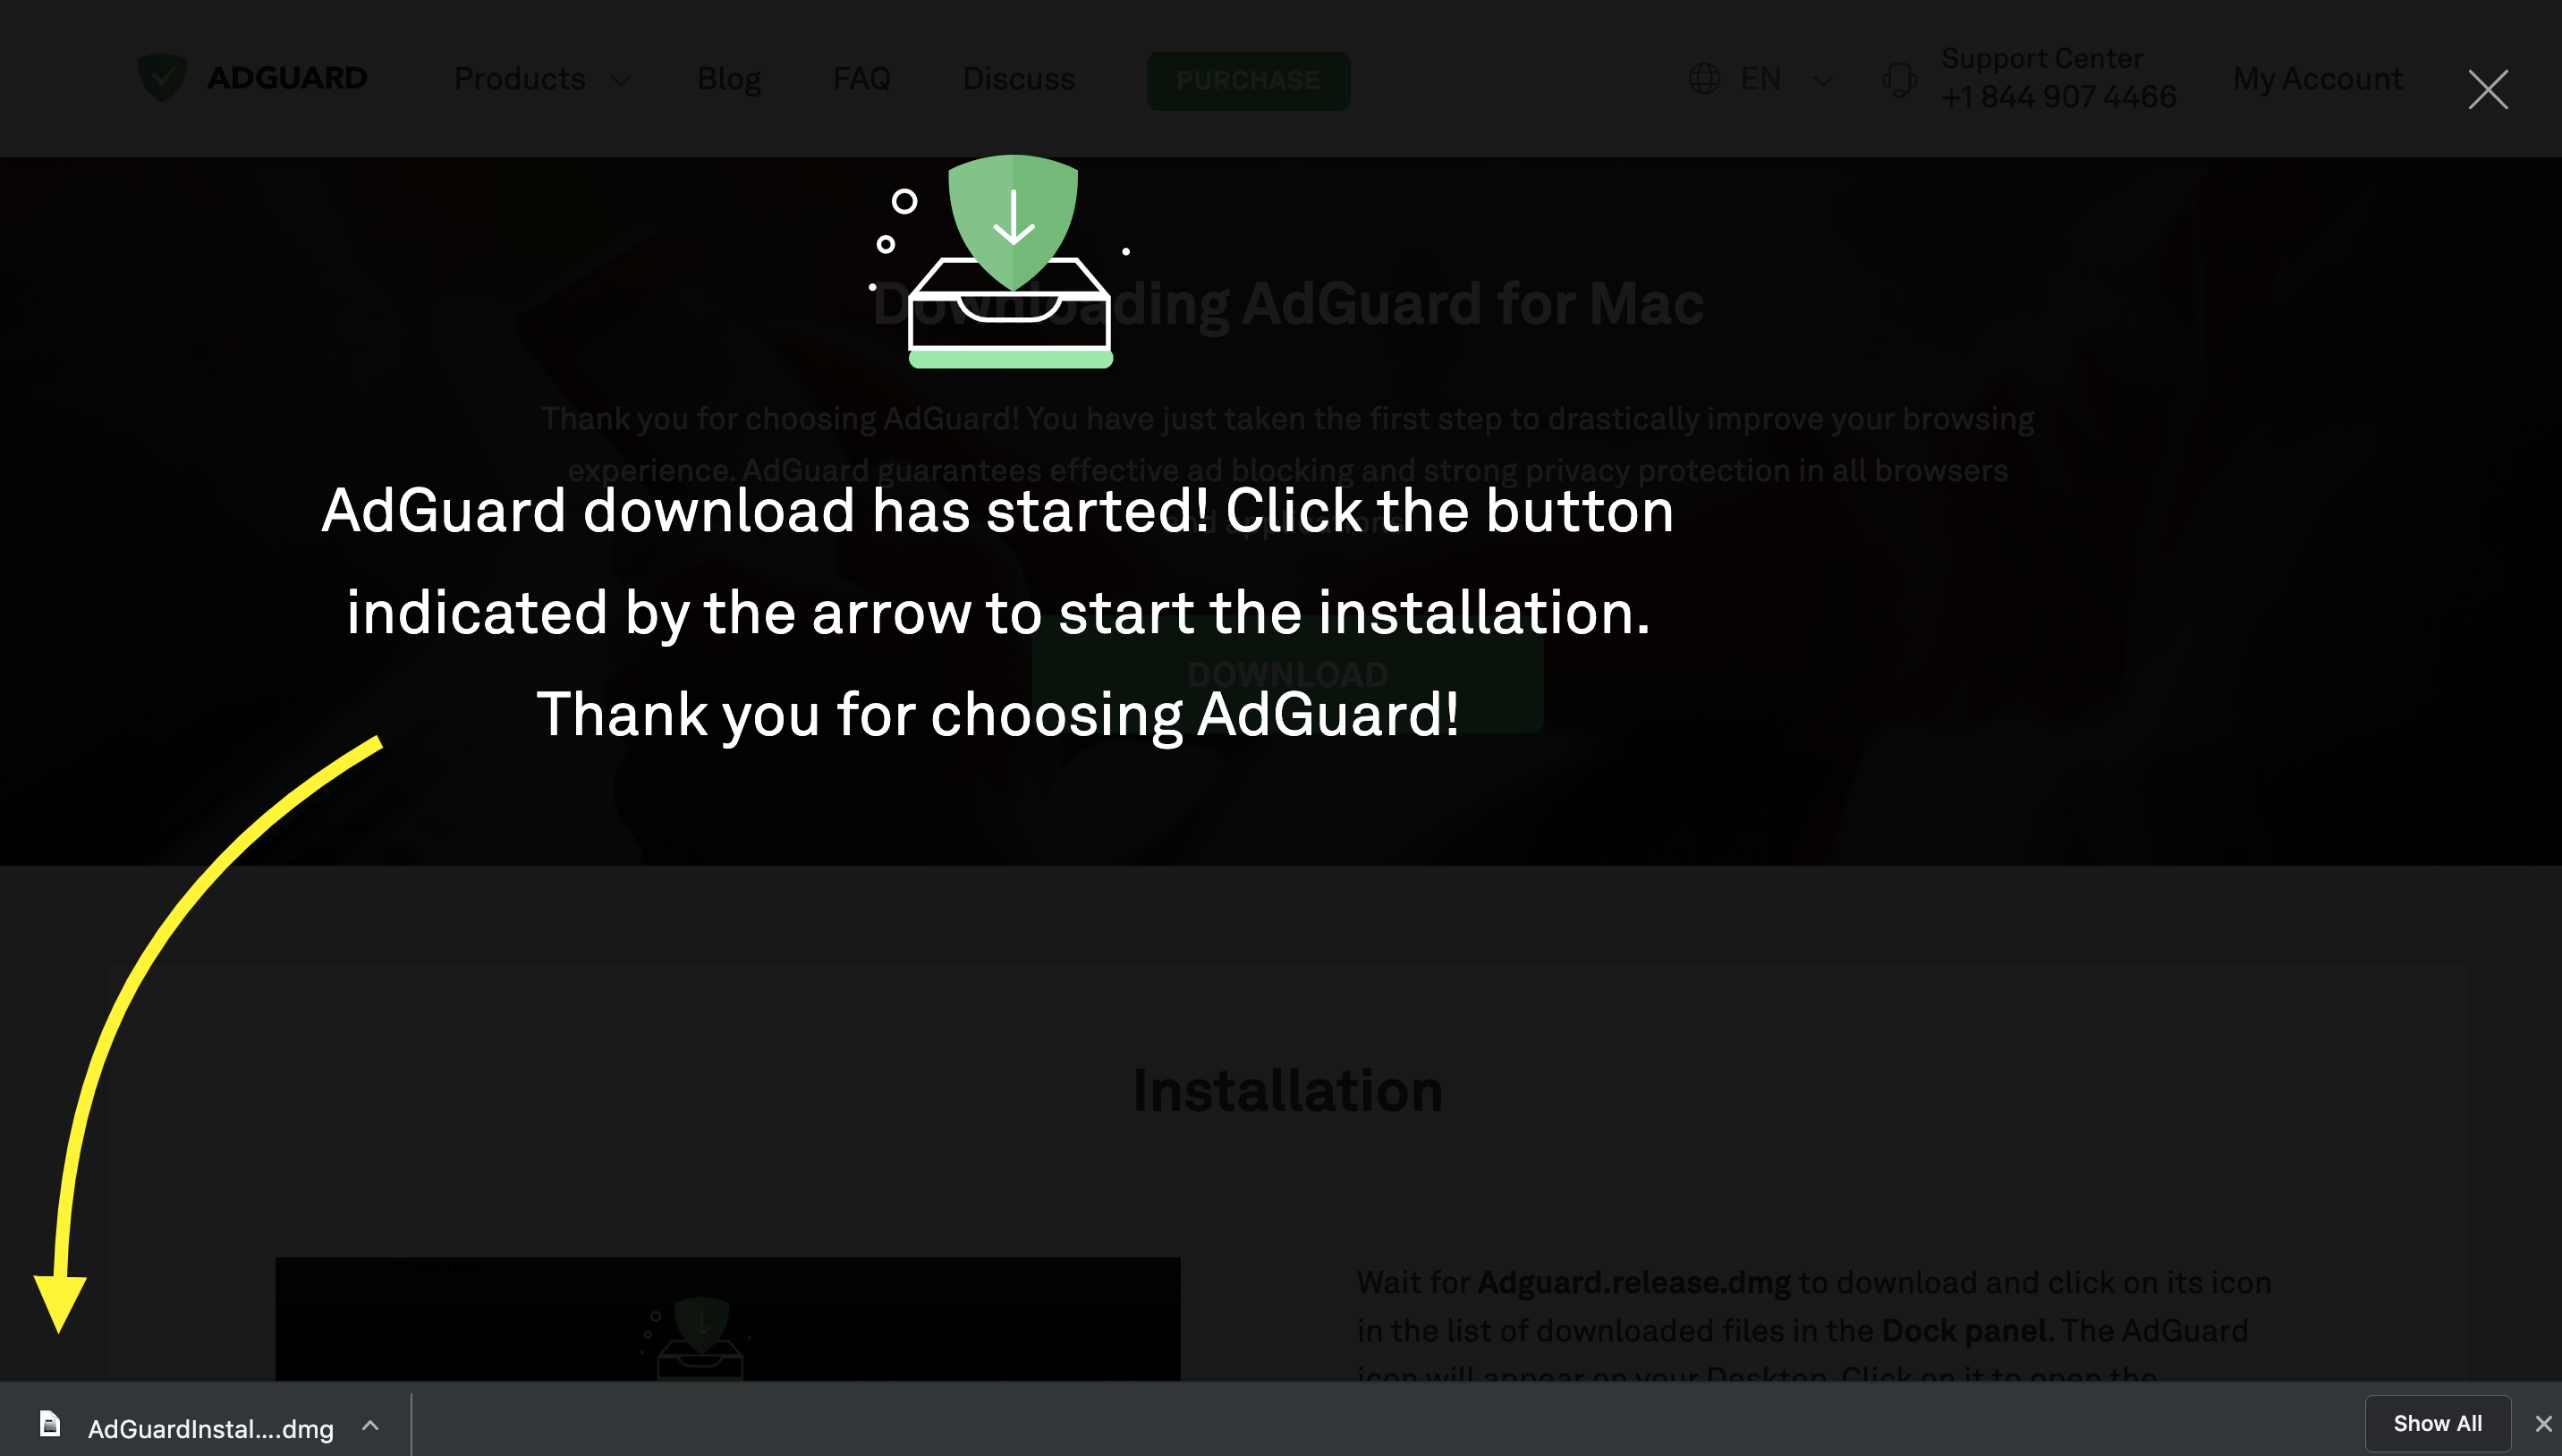Viewport: 2562px width, 1456px height.
Task: Click the Support Center phone icon
Action: pos(1898,78)
